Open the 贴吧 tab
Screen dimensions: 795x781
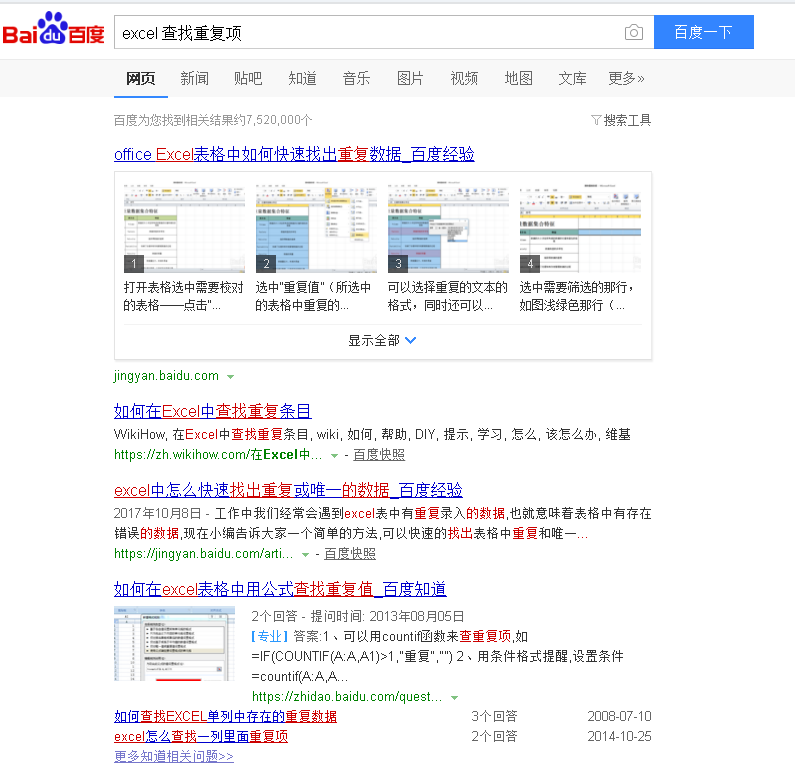coord(248,79)
